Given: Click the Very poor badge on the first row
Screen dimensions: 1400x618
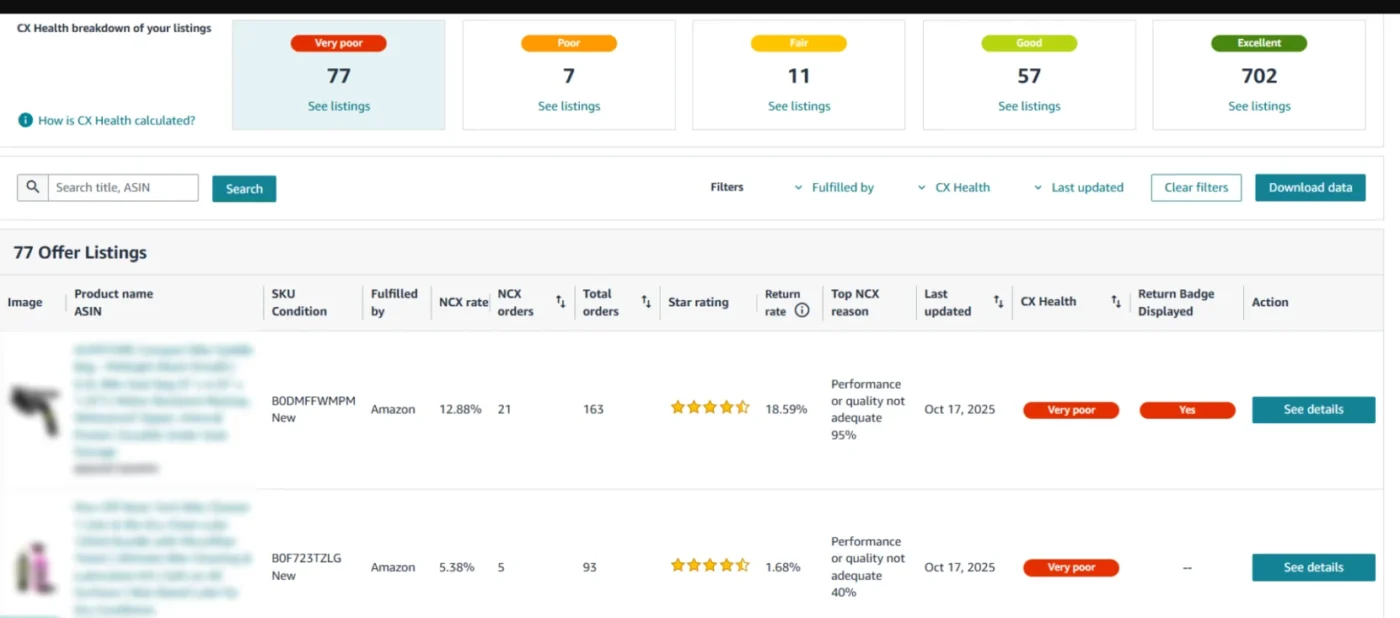Looking at the screenshot, I should click(1070, 409).
